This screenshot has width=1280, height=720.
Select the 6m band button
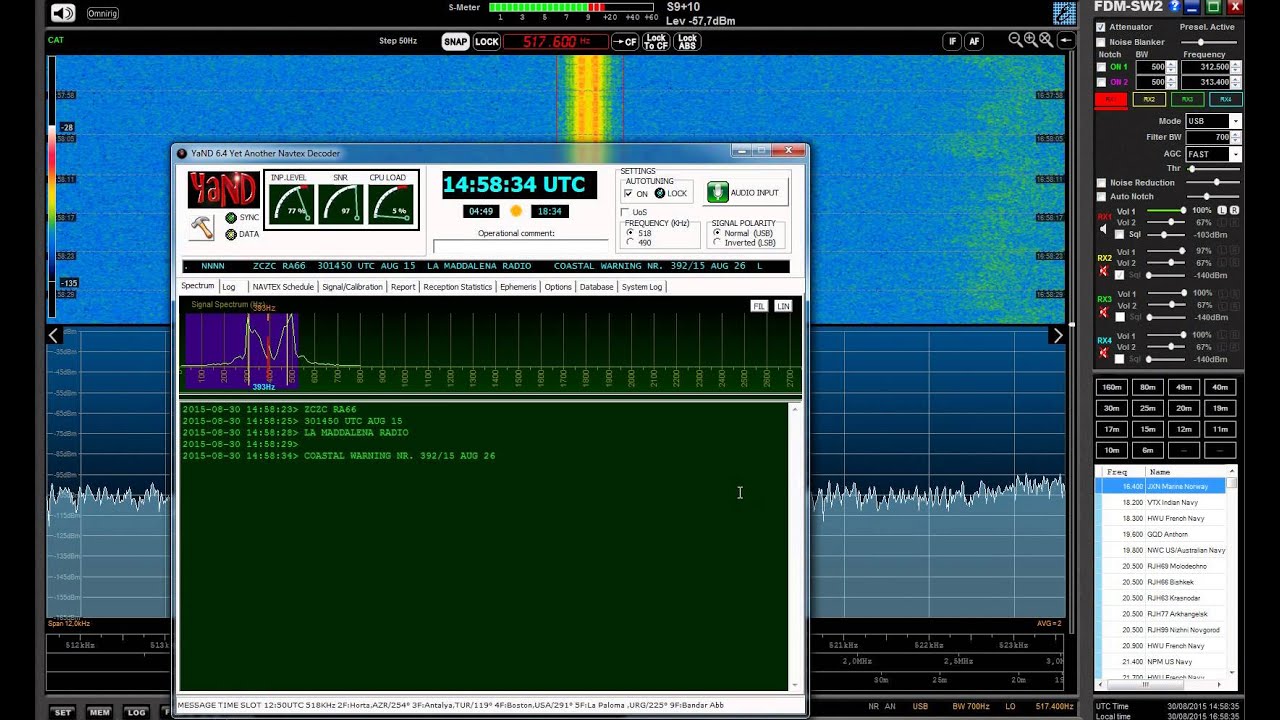[1147, 450]
